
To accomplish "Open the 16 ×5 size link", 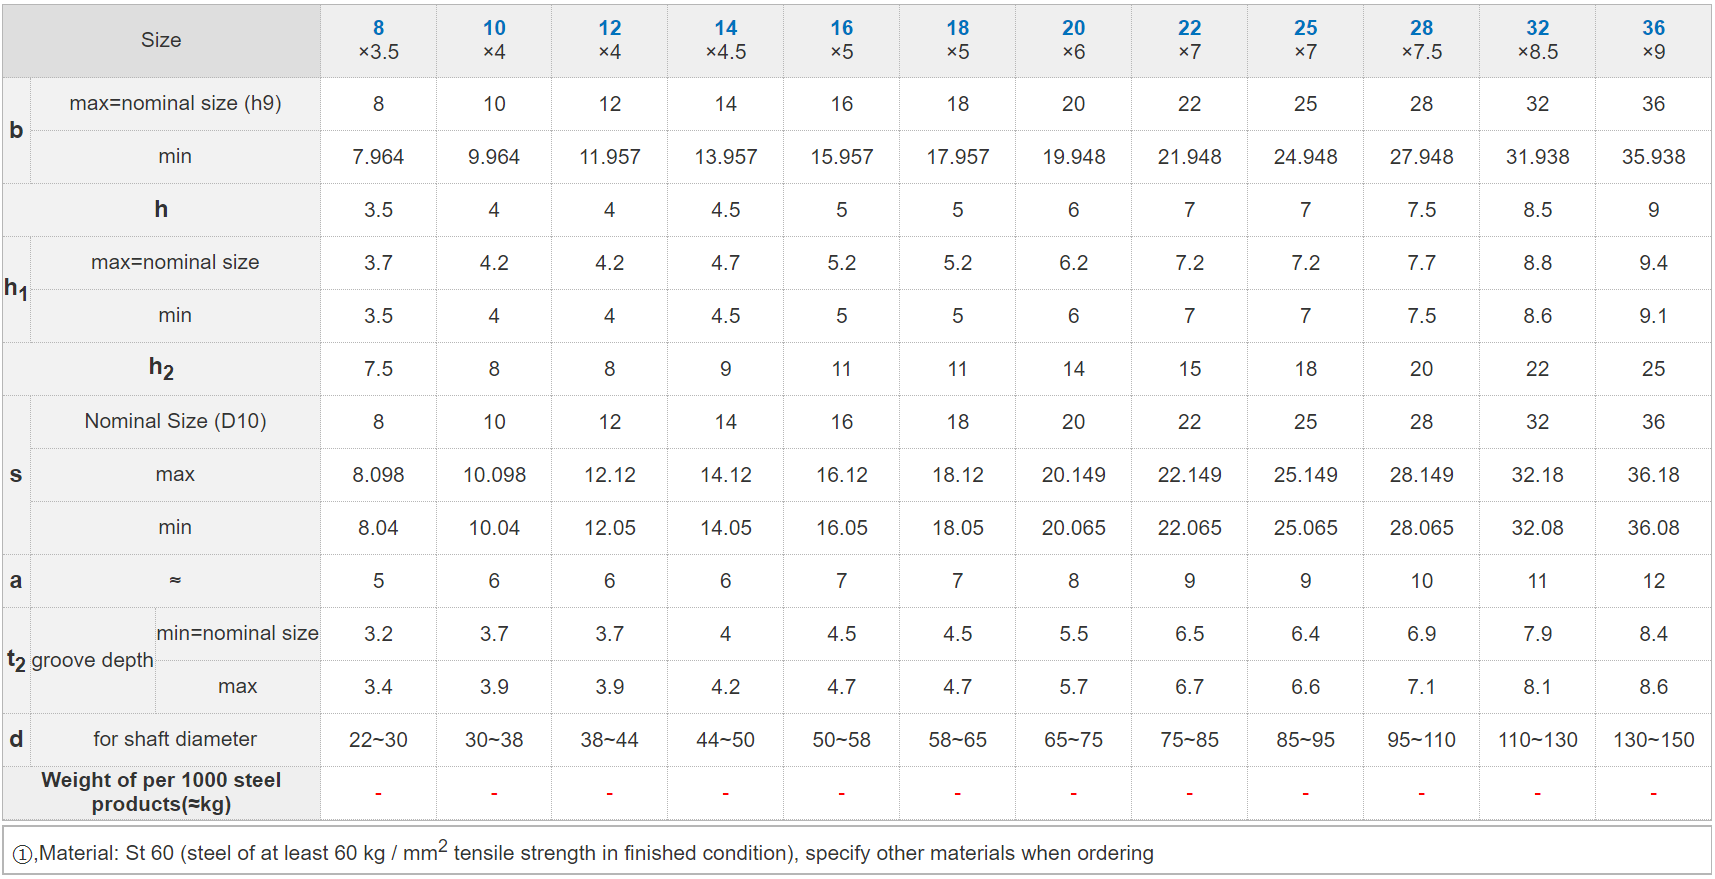I will (842, 28).
